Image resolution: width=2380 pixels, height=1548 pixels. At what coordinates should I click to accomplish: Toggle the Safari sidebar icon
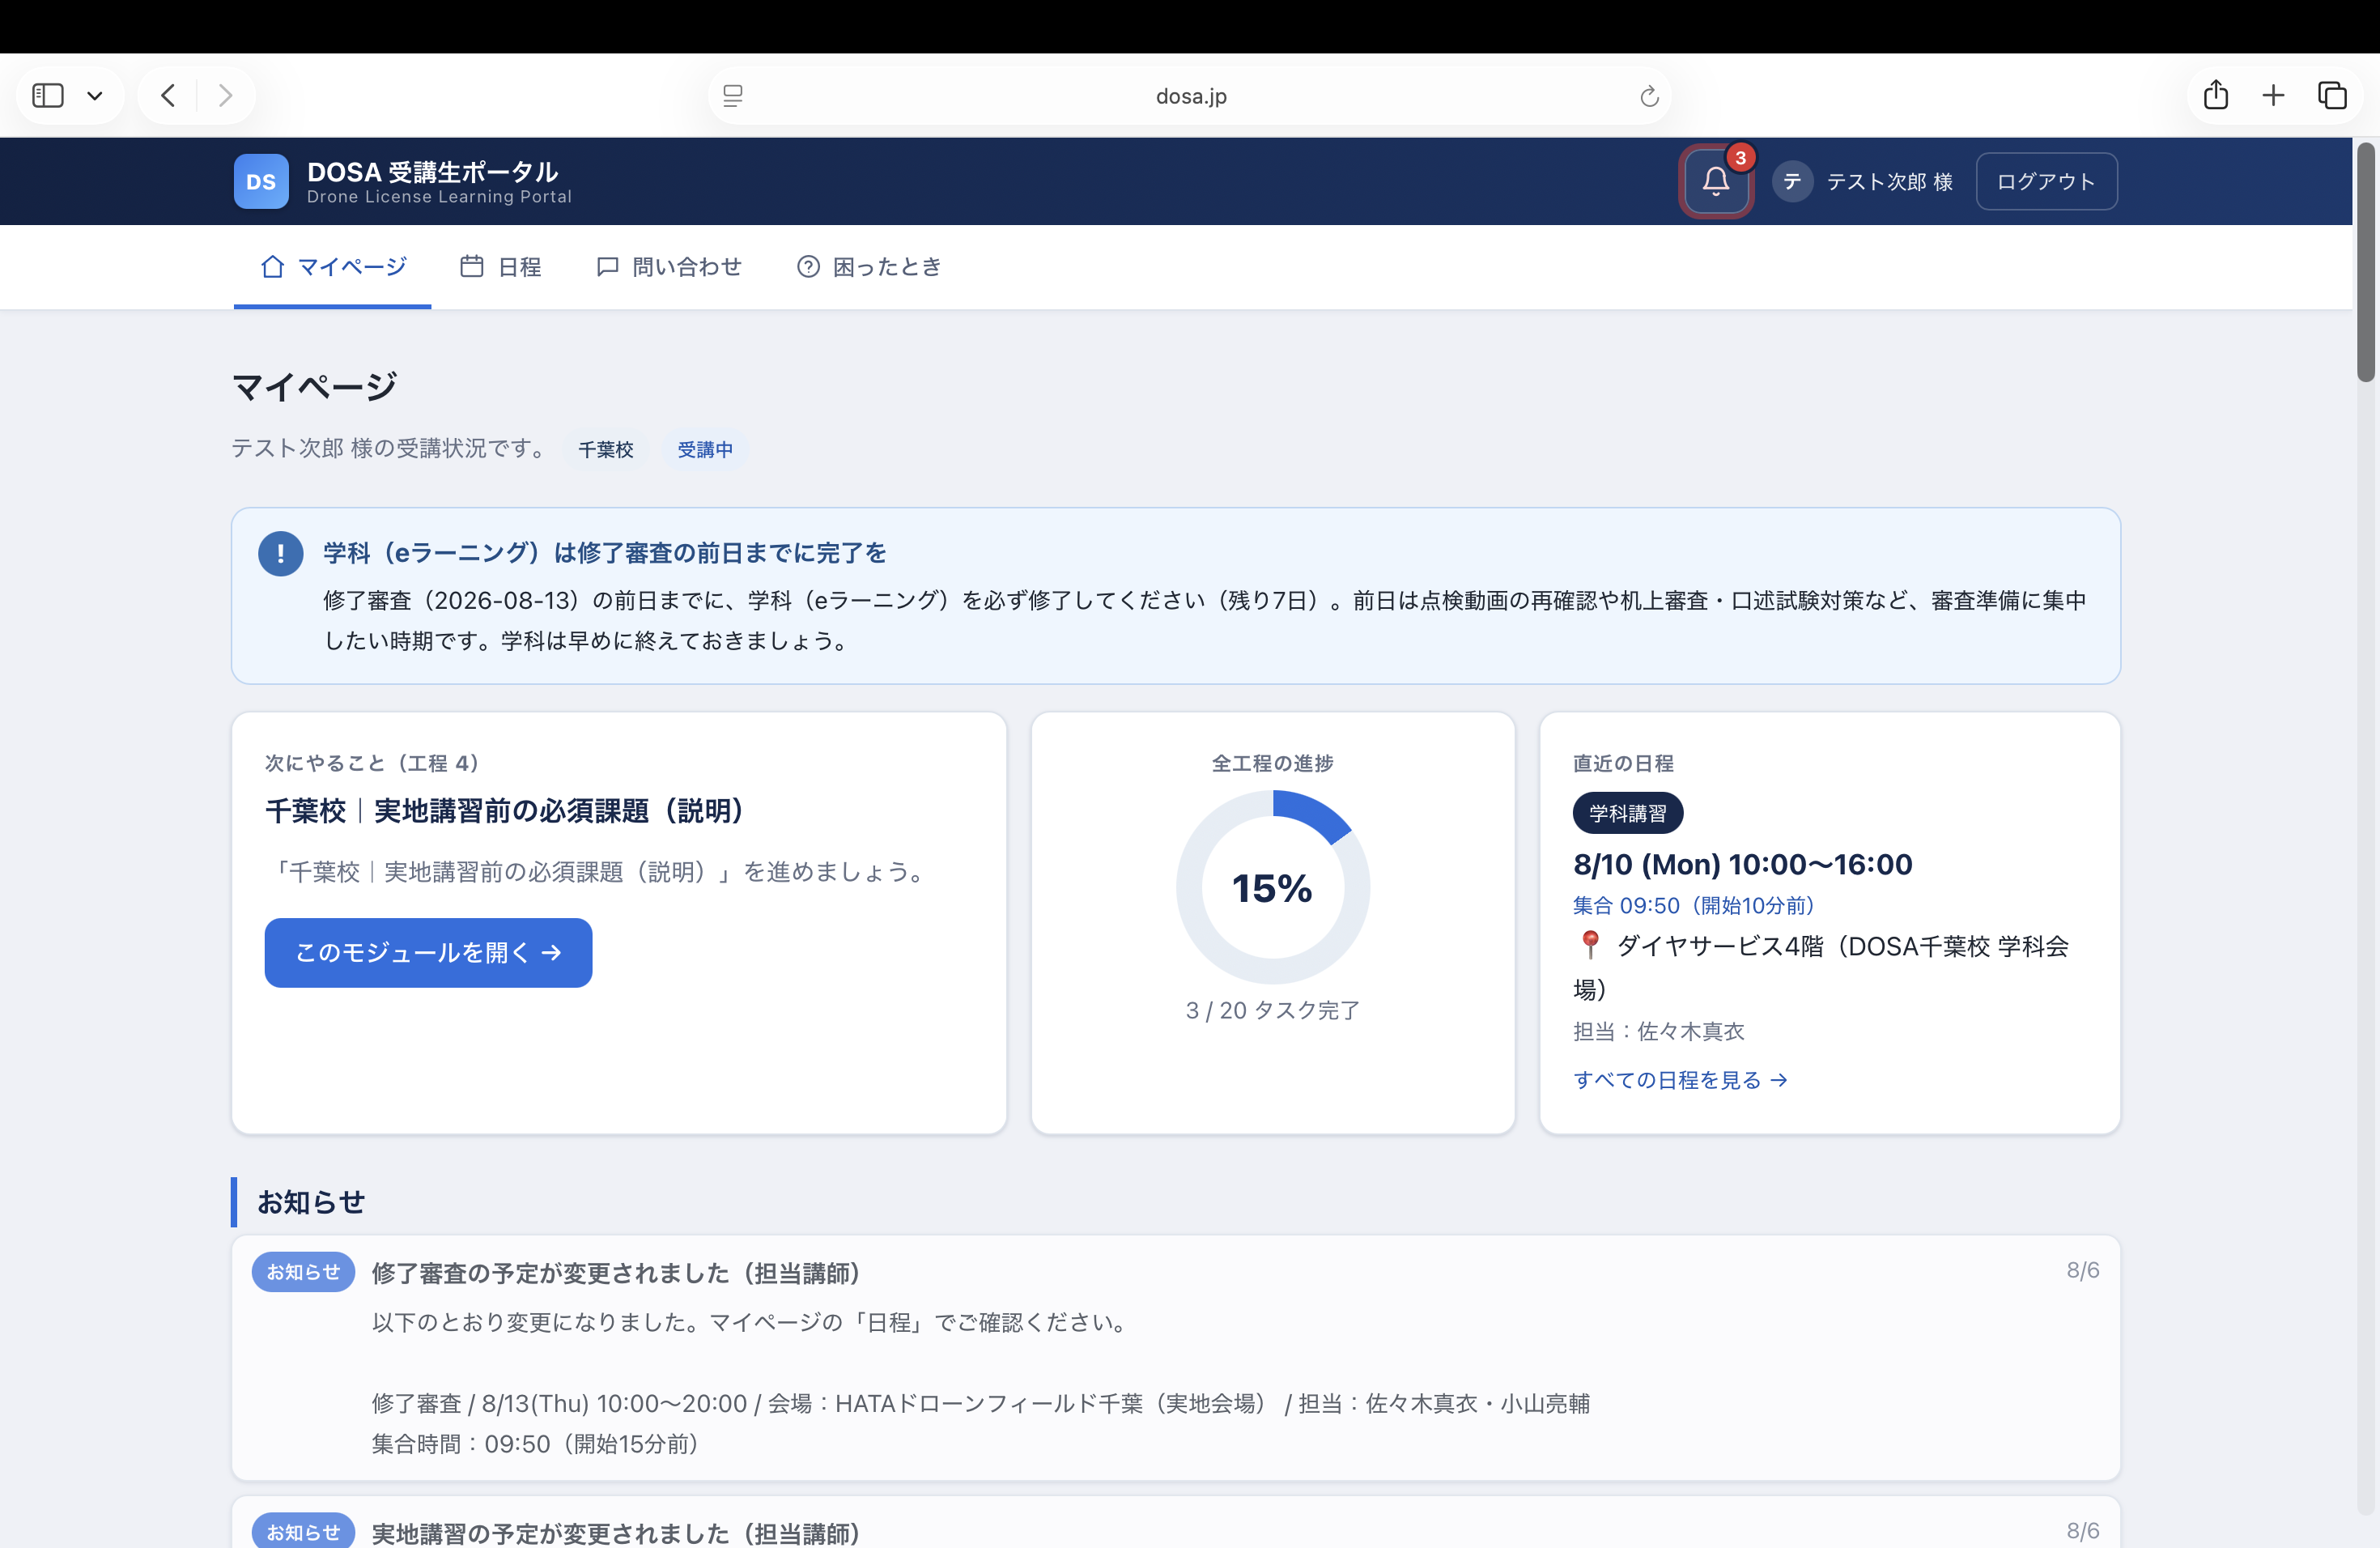click(x=48, y=95)
